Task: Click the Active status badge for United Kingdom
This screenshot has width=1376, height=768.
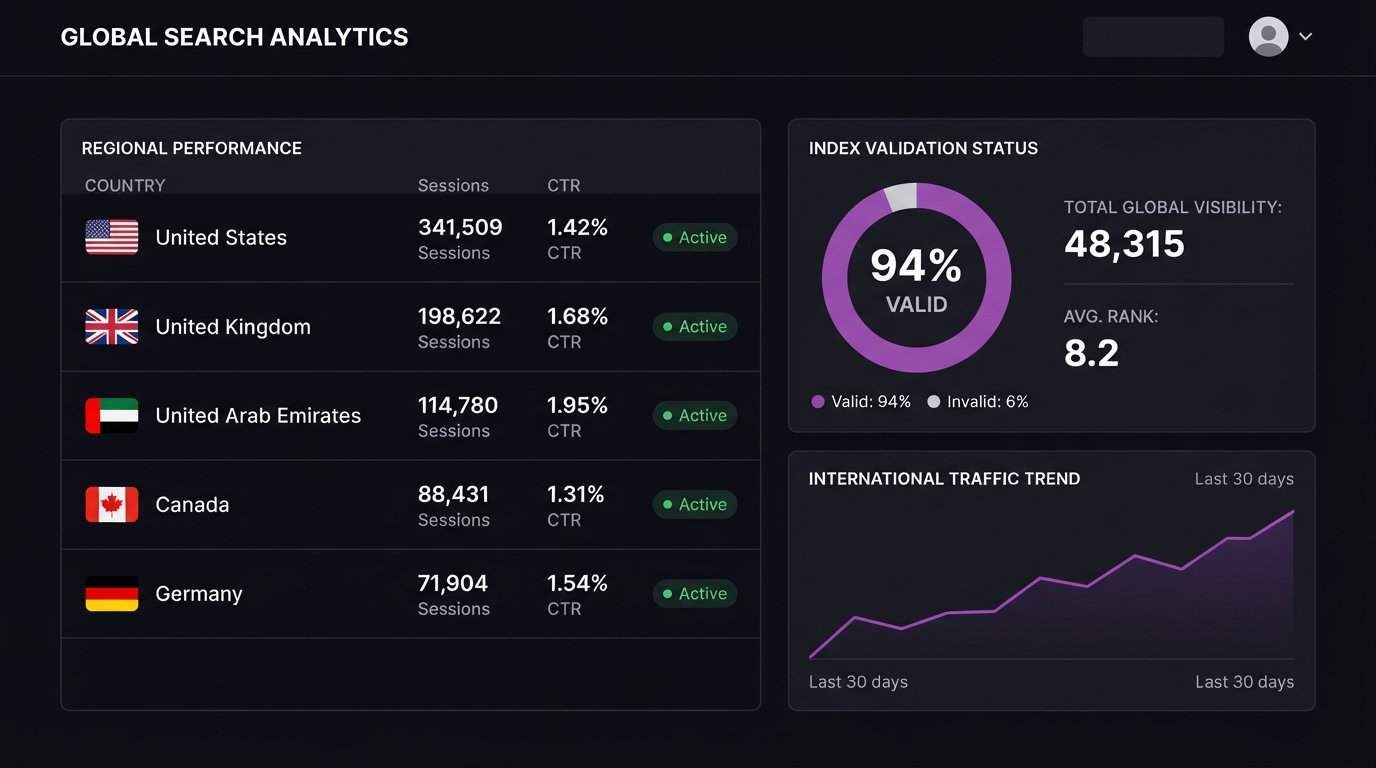Action: pos(695,326)
